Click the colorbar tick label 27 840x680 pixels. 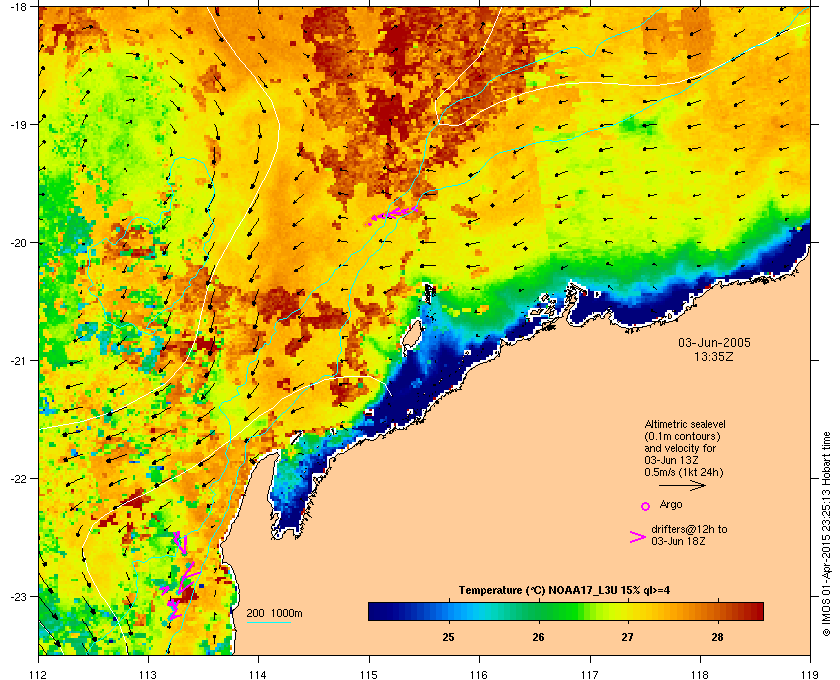point(627,637)
